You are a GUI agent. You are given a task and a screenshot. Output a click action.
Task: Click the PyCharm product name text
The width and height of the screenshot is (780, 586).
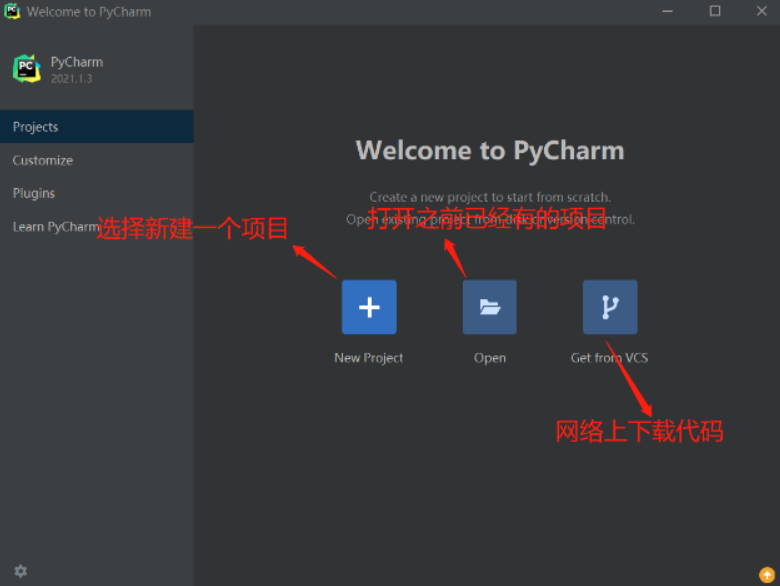[x=77, y=62]
